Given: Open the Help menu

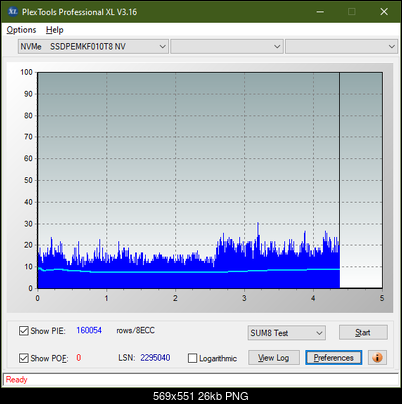Looking at the screenshot, I should point(54,30).
